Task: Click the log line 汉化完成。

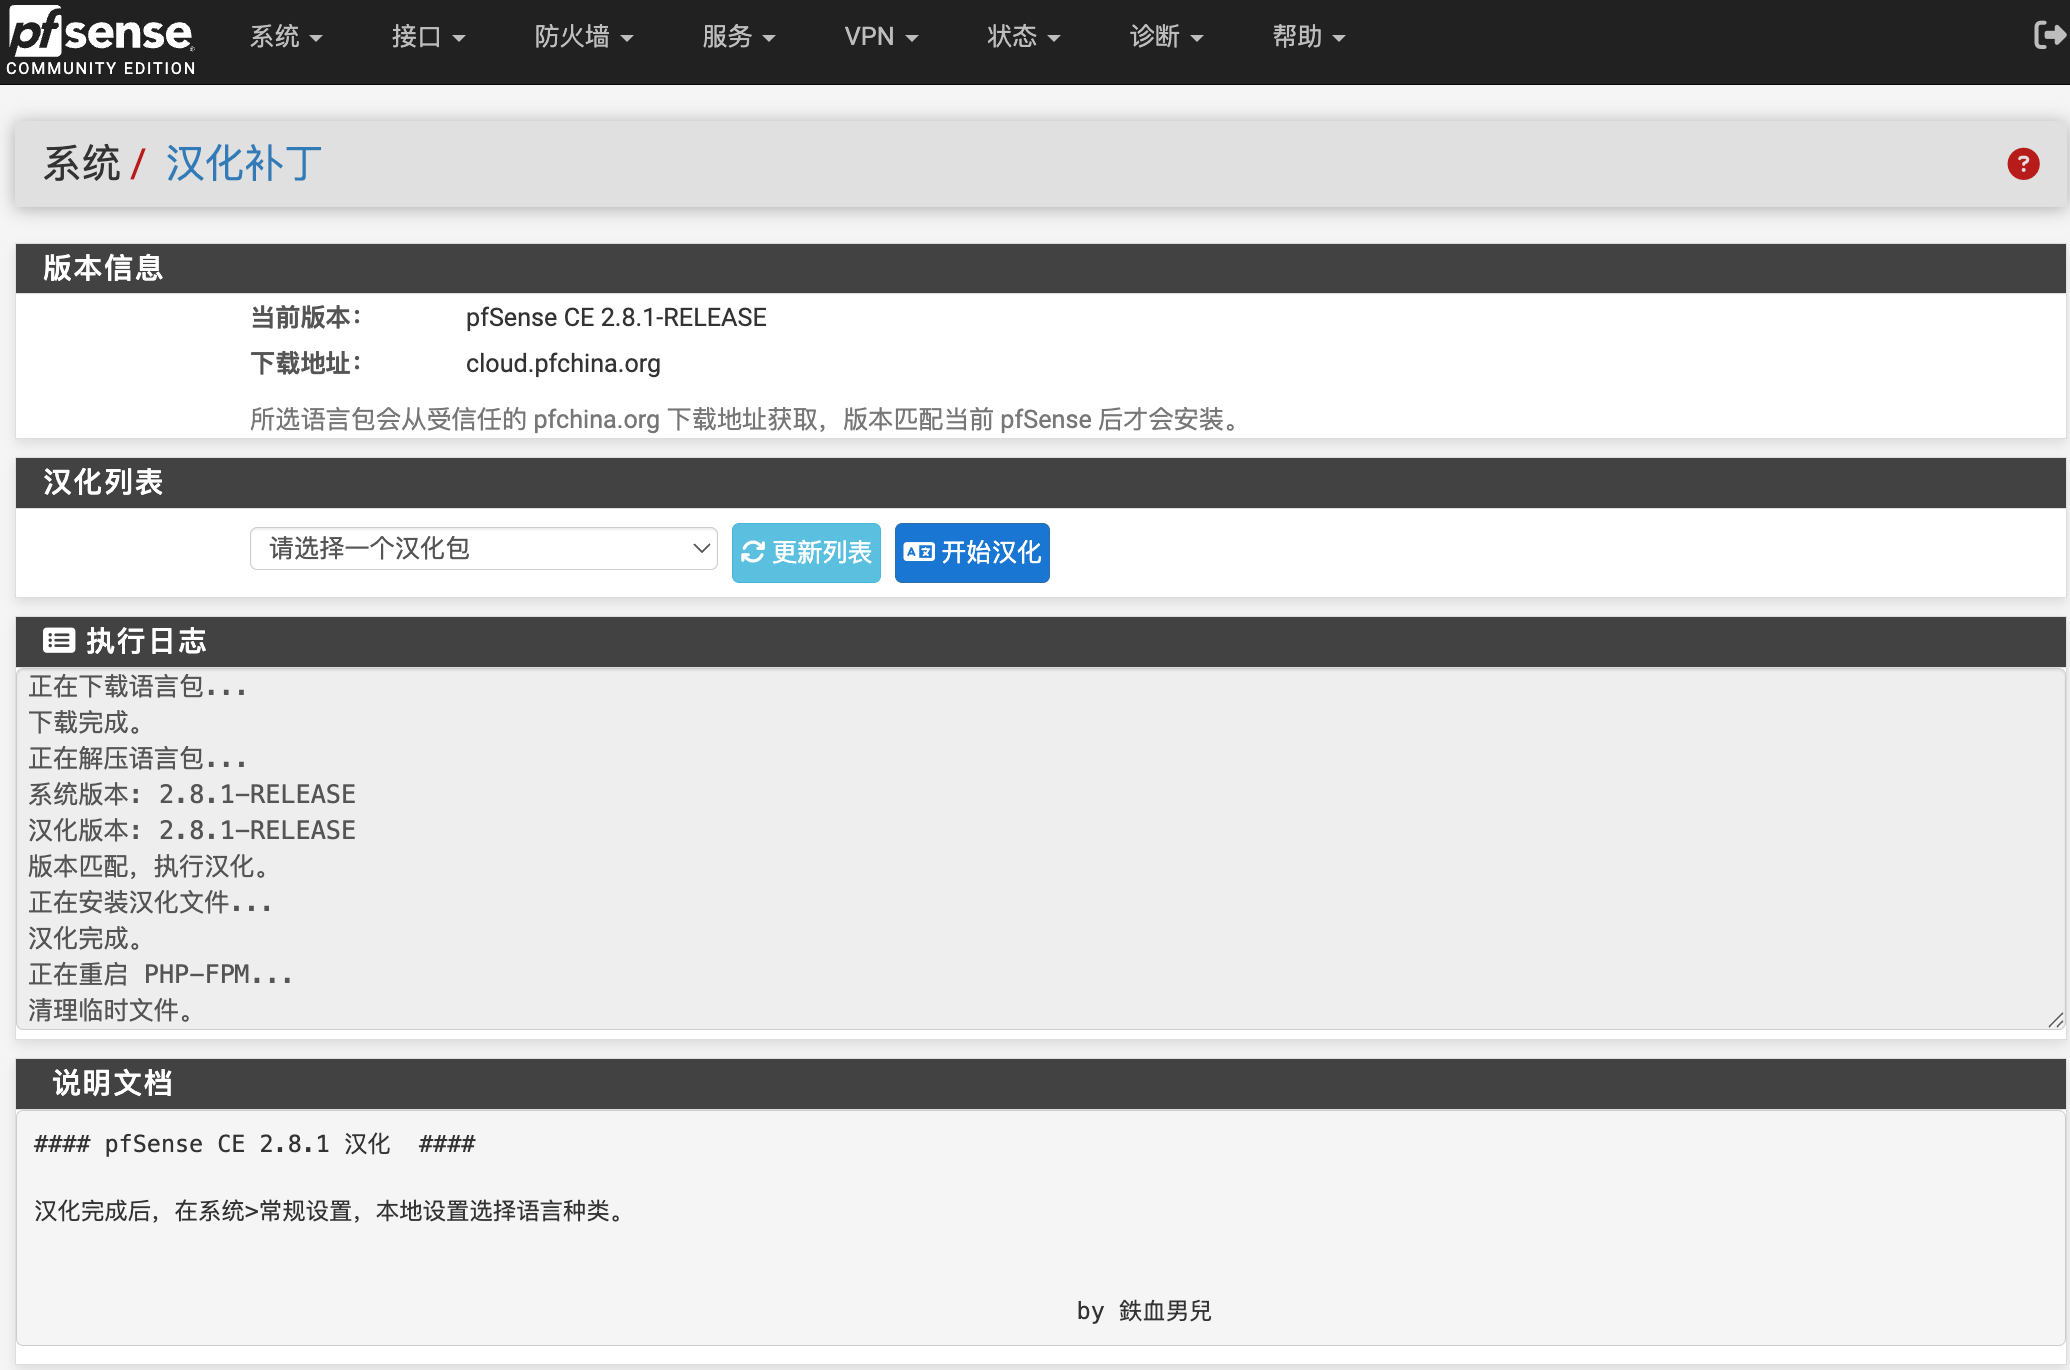Action: tap(87, 938)
